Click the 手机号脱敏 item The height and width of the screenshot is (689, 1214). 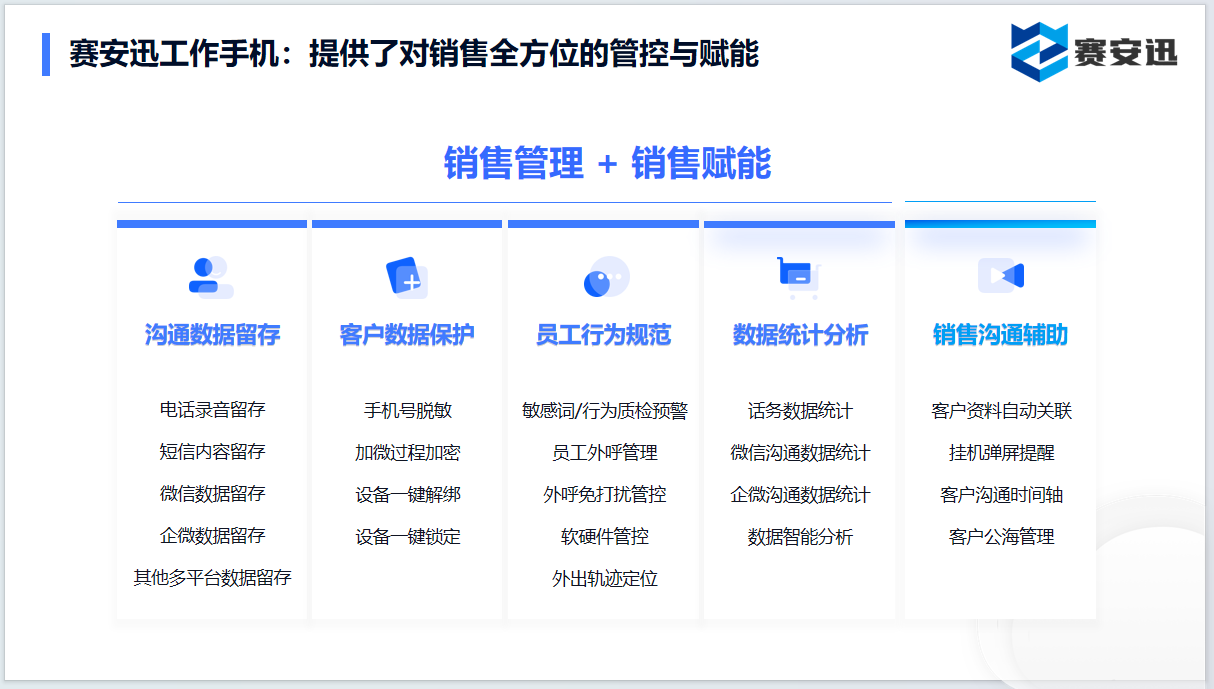coord(407,411)
